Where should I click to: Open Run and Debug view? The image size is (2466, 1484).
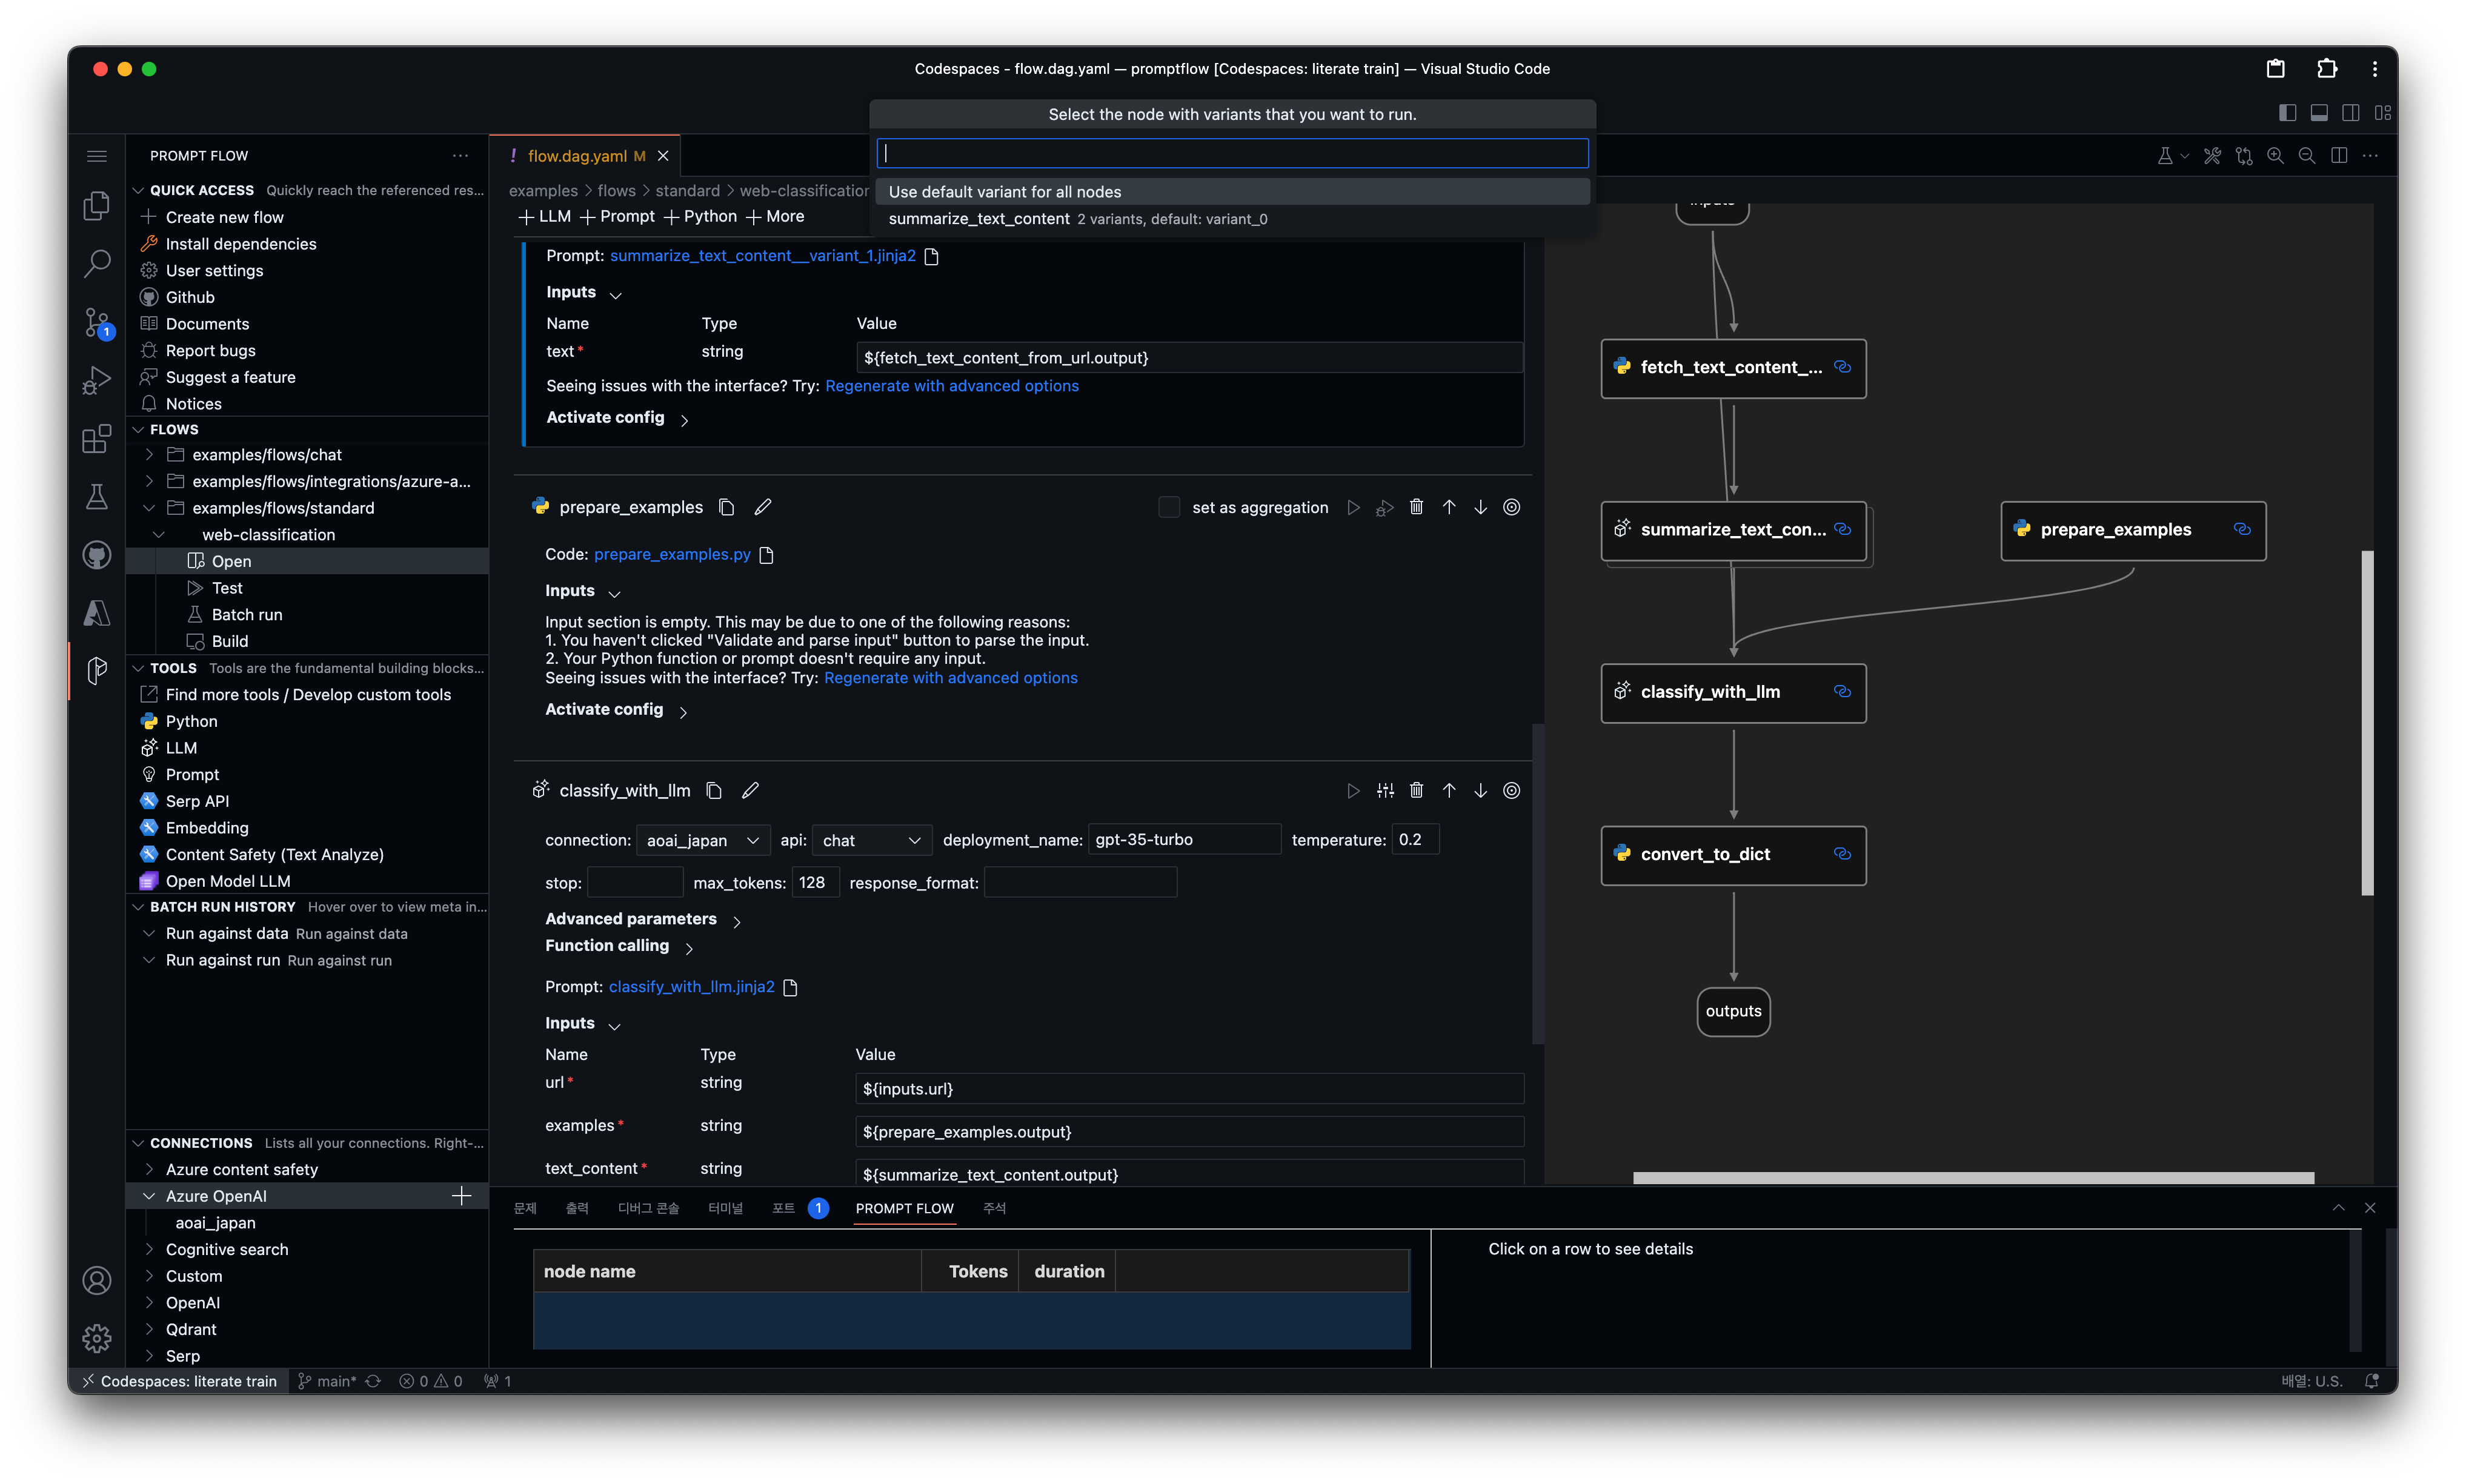96,380
